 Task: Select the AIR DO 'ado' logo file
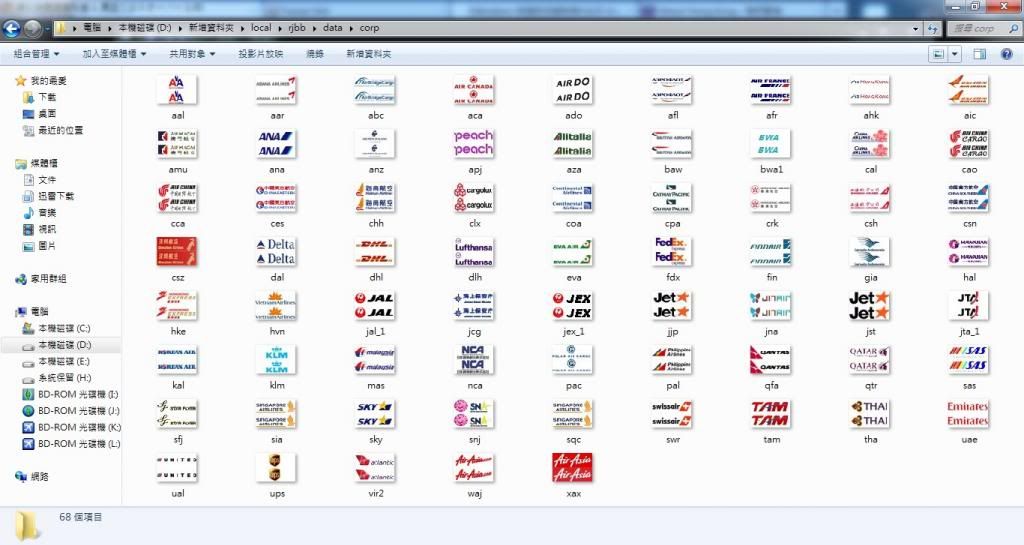573,90
